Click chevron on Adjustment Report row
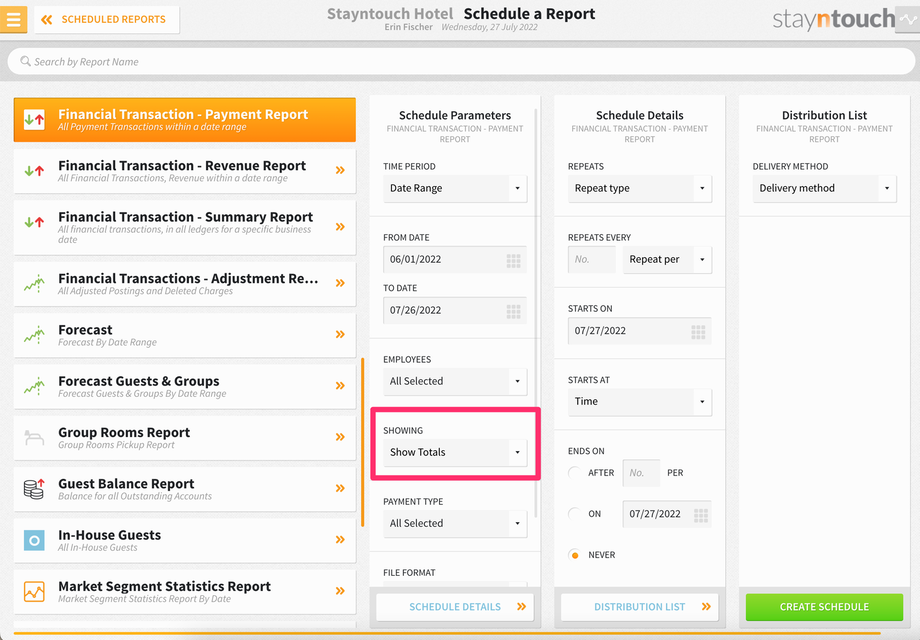Viewport: 920px width, 640px height. click(x=340, y=283)
